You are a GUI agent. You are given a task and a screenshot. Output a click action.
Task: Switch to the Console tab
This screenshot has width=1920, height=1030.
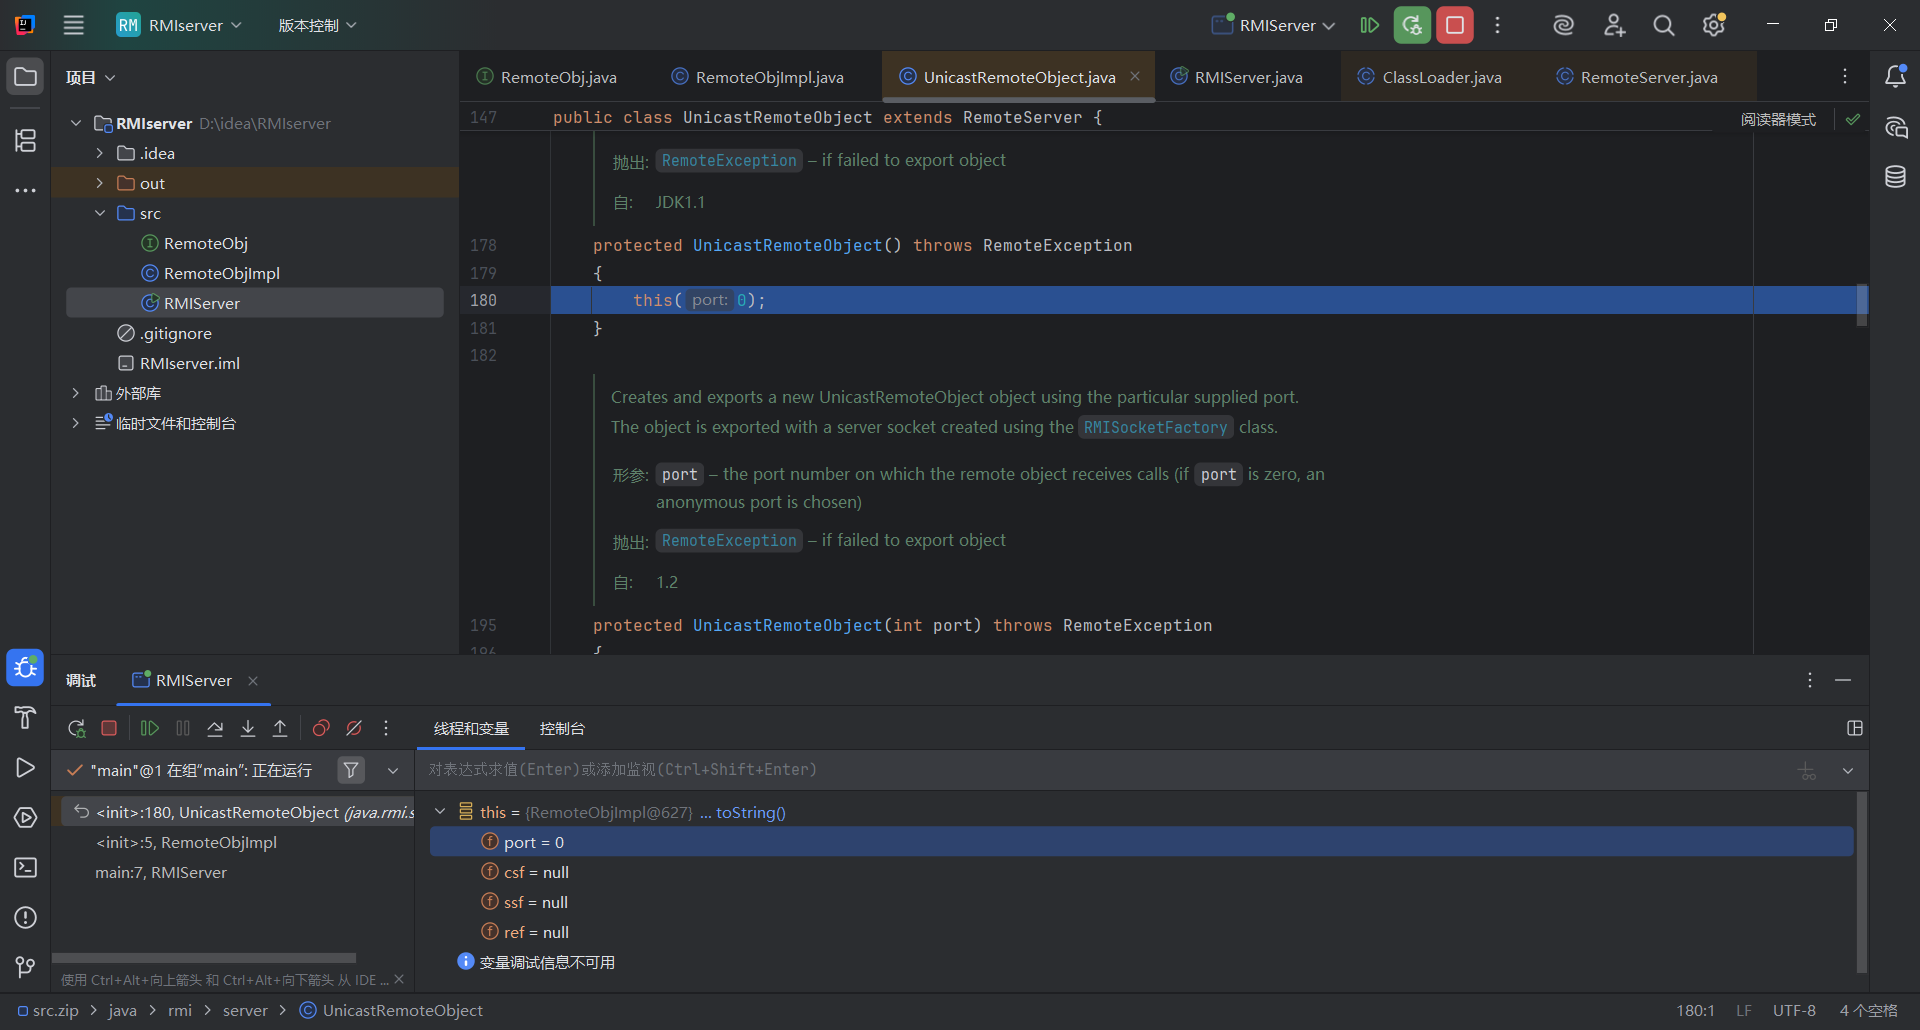(562, 729)
